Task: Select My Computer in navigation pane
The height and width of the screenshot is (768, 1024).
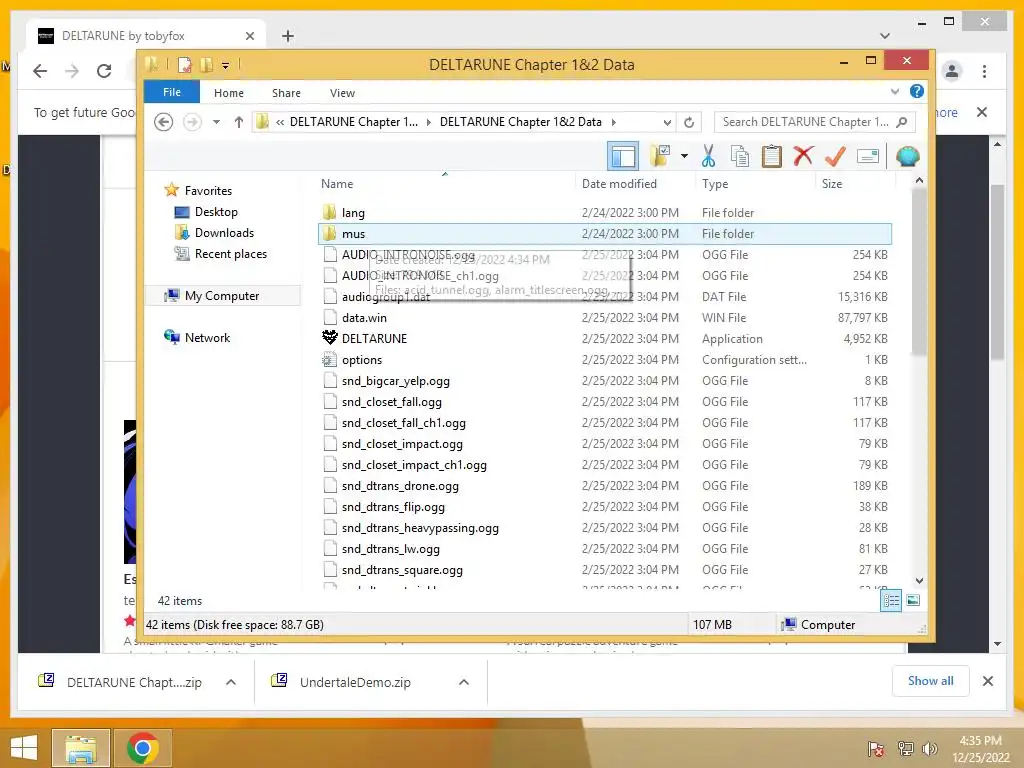Action: click(221, 296)
